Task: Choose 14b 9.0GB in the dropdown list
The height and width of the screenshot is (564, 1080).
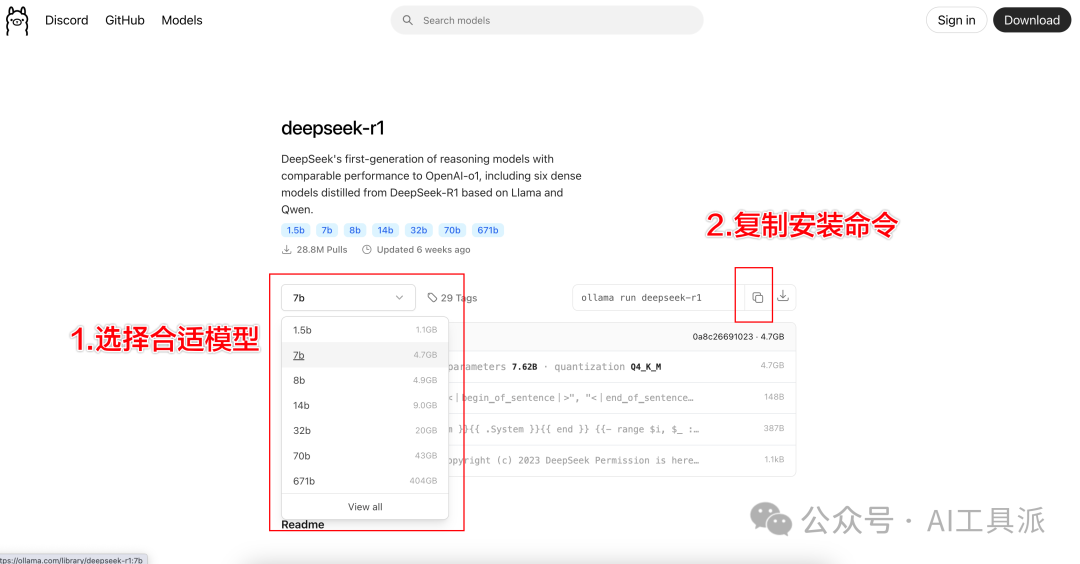Action: (365, 405)
